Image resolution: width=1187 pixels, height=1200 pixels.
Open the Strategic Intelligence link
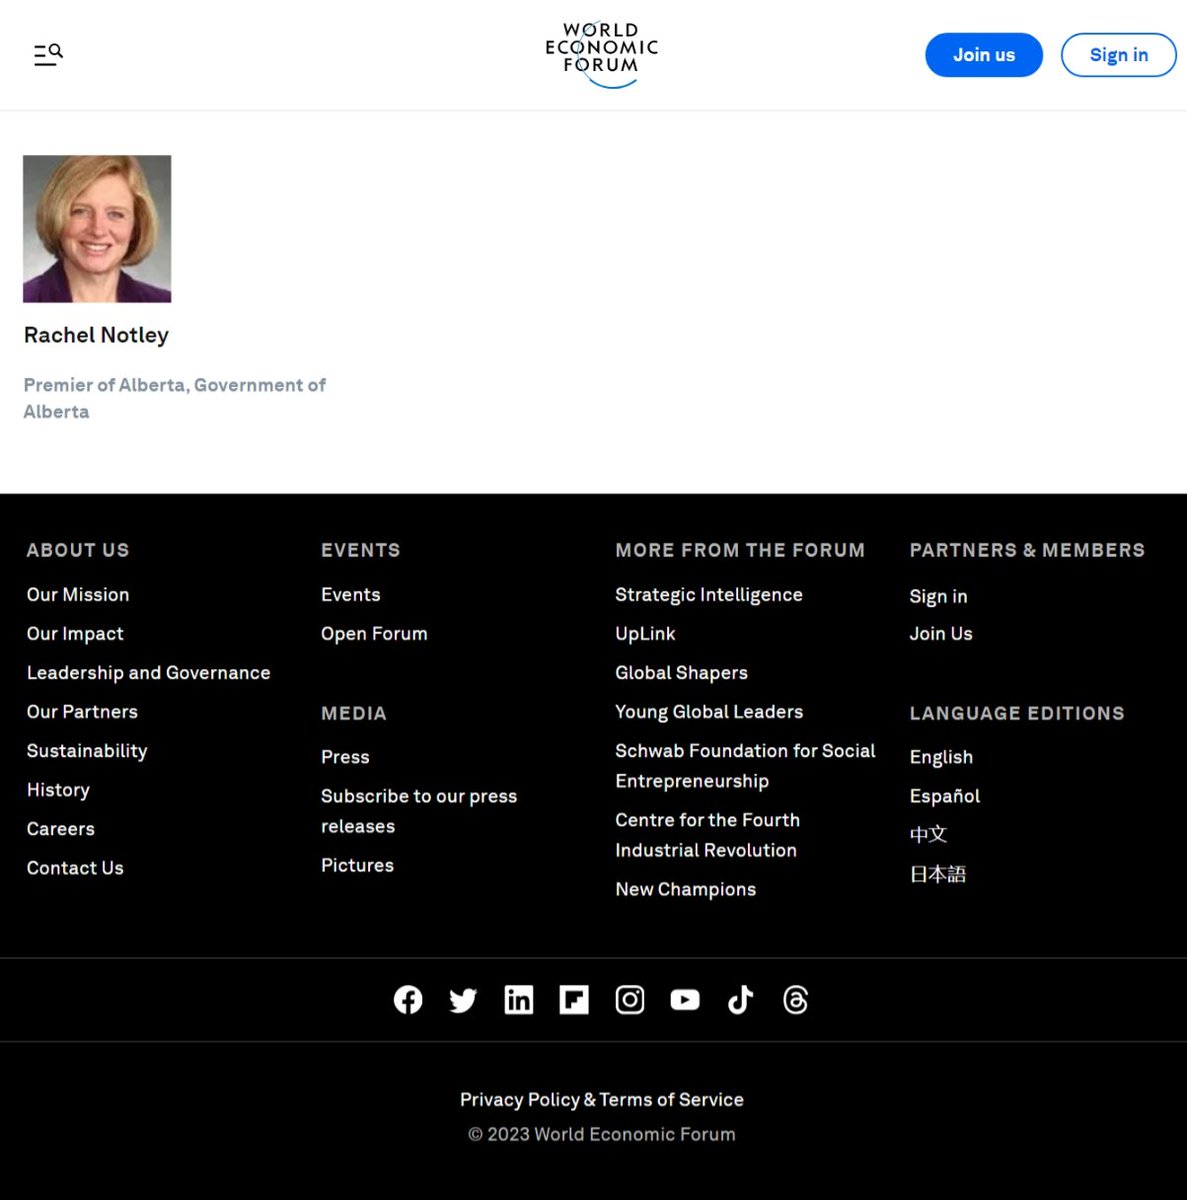tap(708, 595)
